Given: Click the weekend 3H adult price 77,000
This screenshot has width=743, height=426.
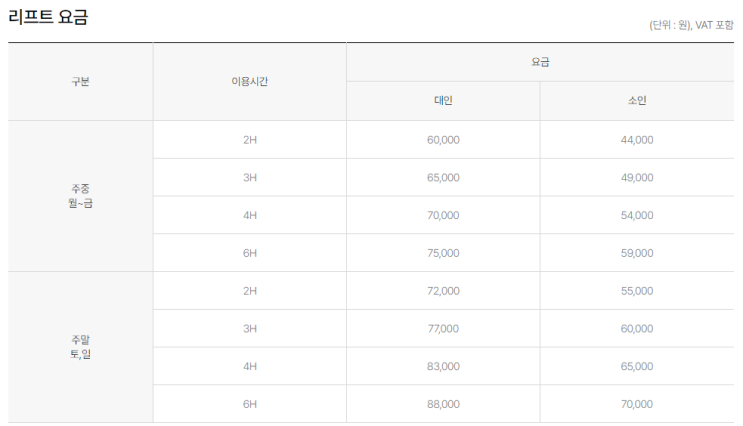Looking at the screenshot, I should tap(443, 328).
